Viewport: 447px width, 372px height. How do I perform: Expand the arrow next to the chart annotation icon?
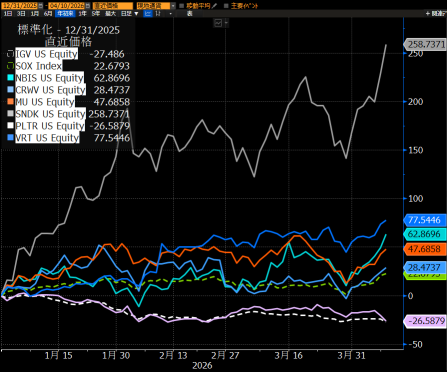tap(226, 23)
